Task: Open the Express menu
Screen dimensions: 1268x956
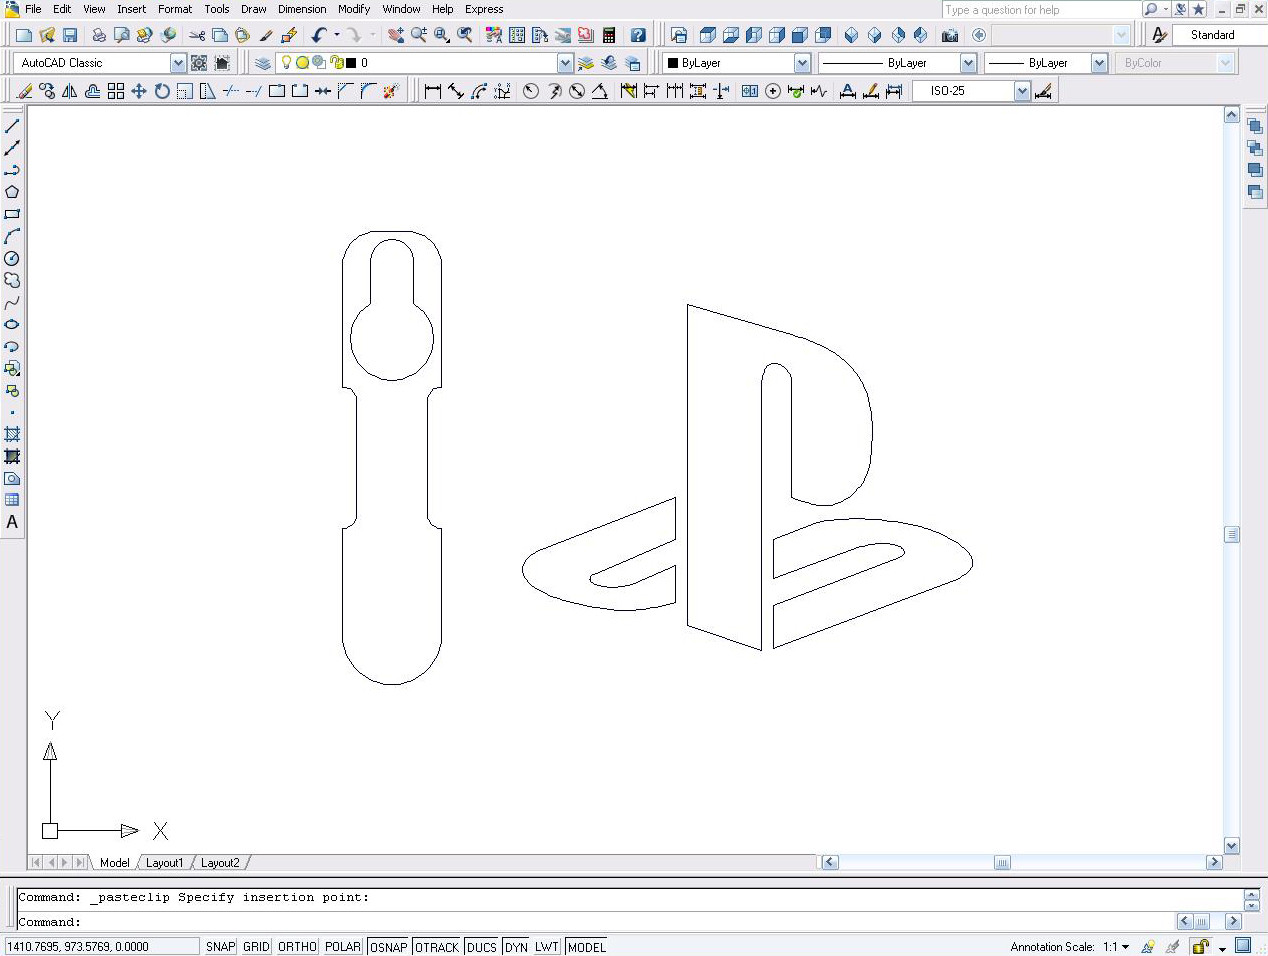Action: point(484,9)
